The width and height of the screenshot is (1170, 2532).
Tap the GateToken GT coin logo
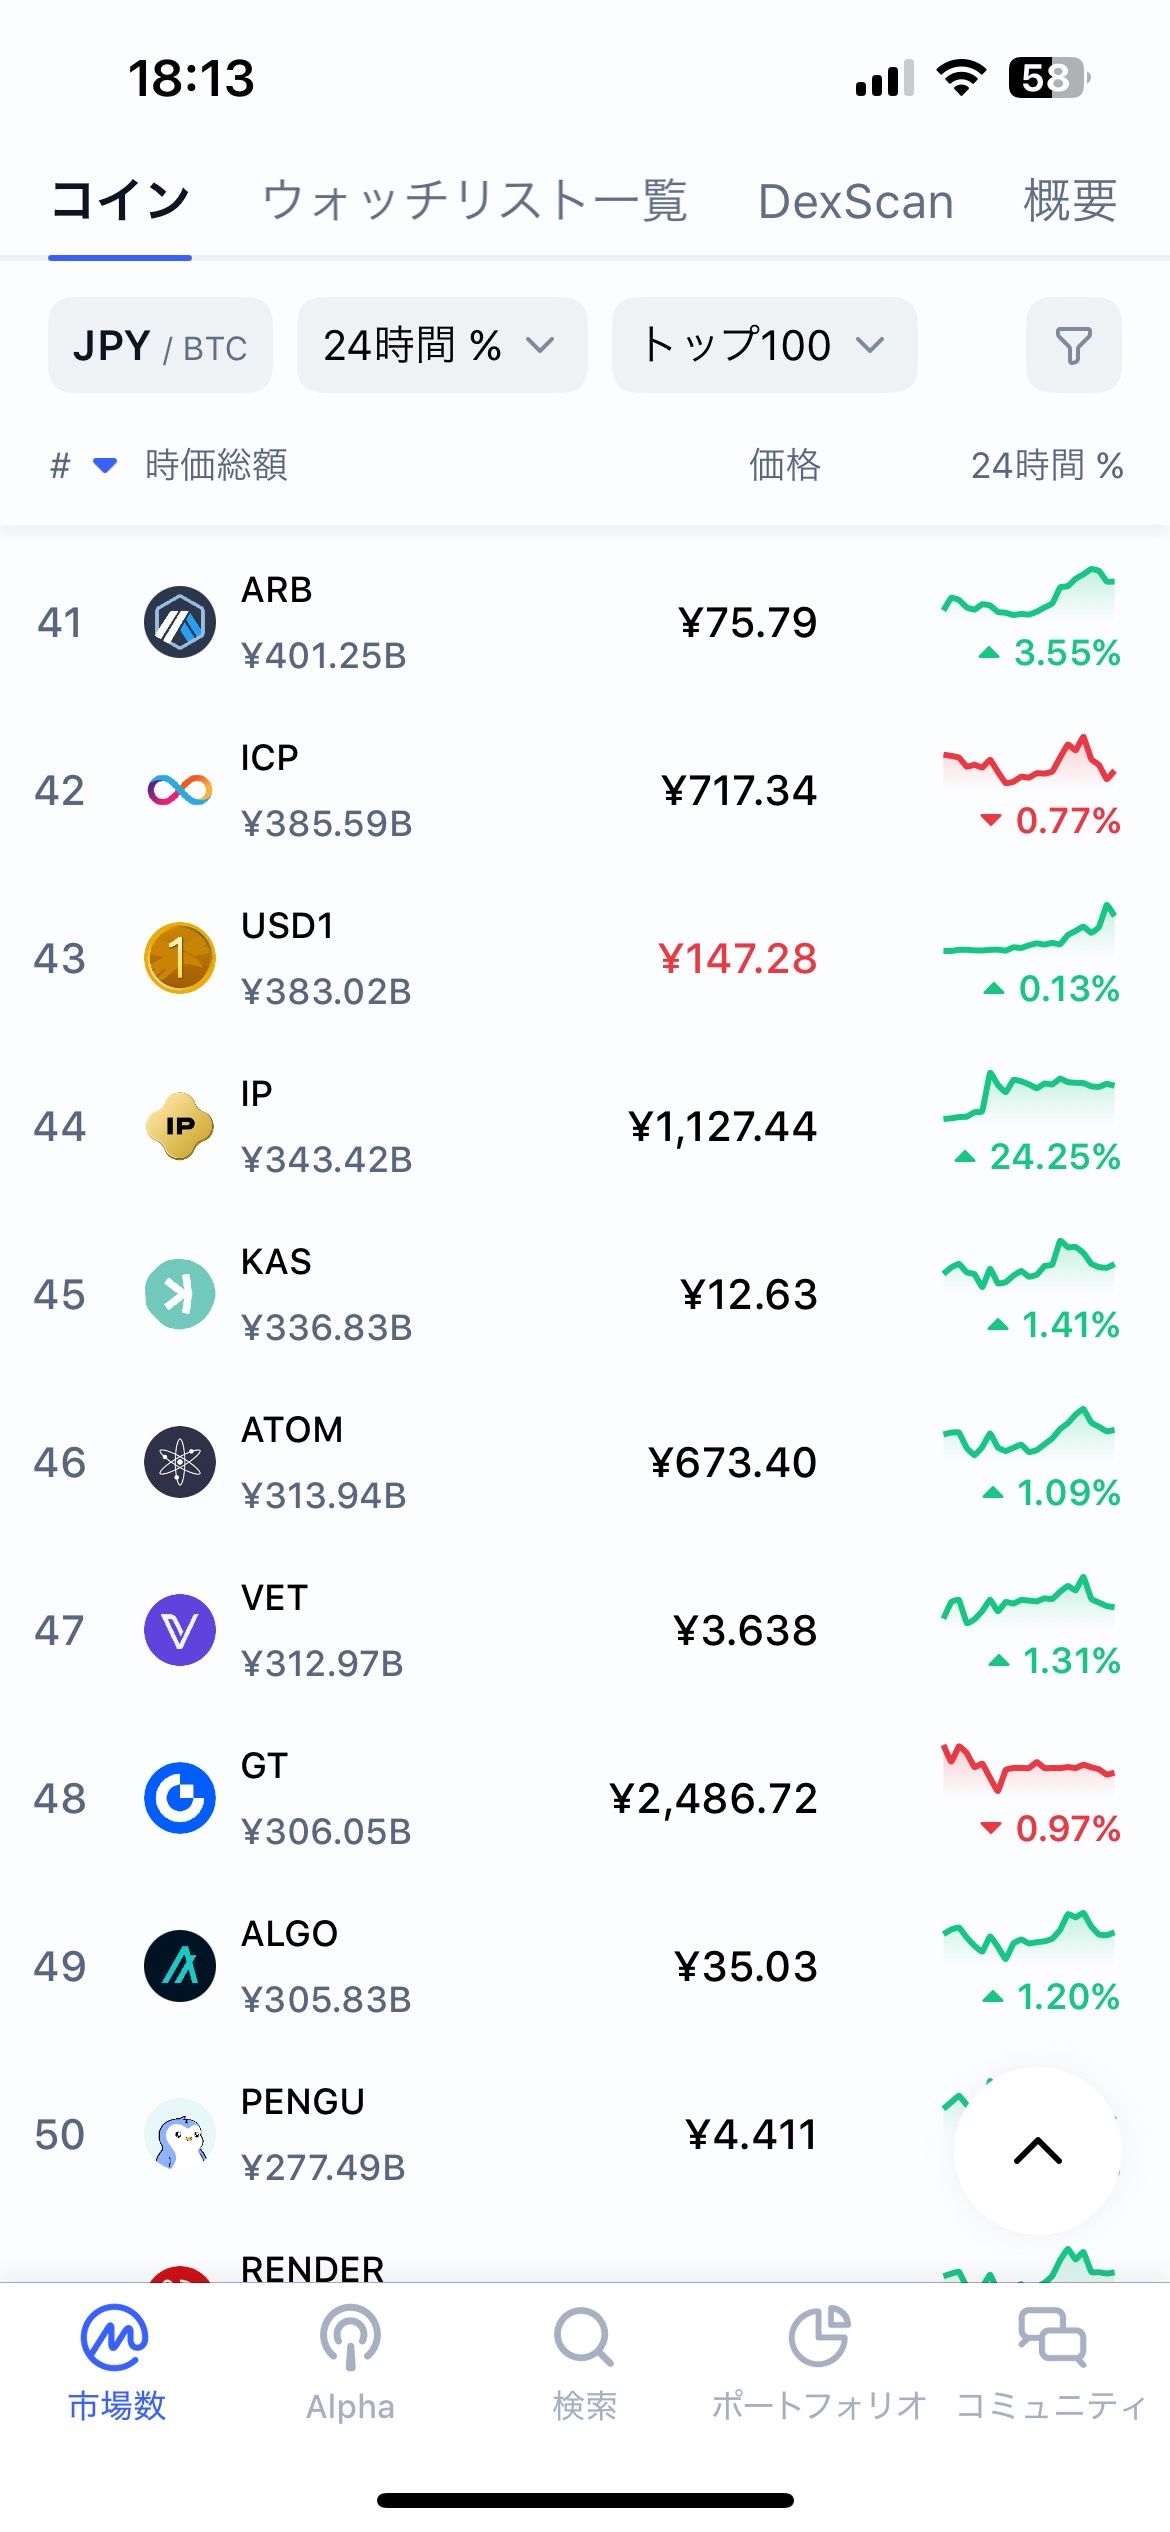pyautogui.click(x=180, y=1798)
